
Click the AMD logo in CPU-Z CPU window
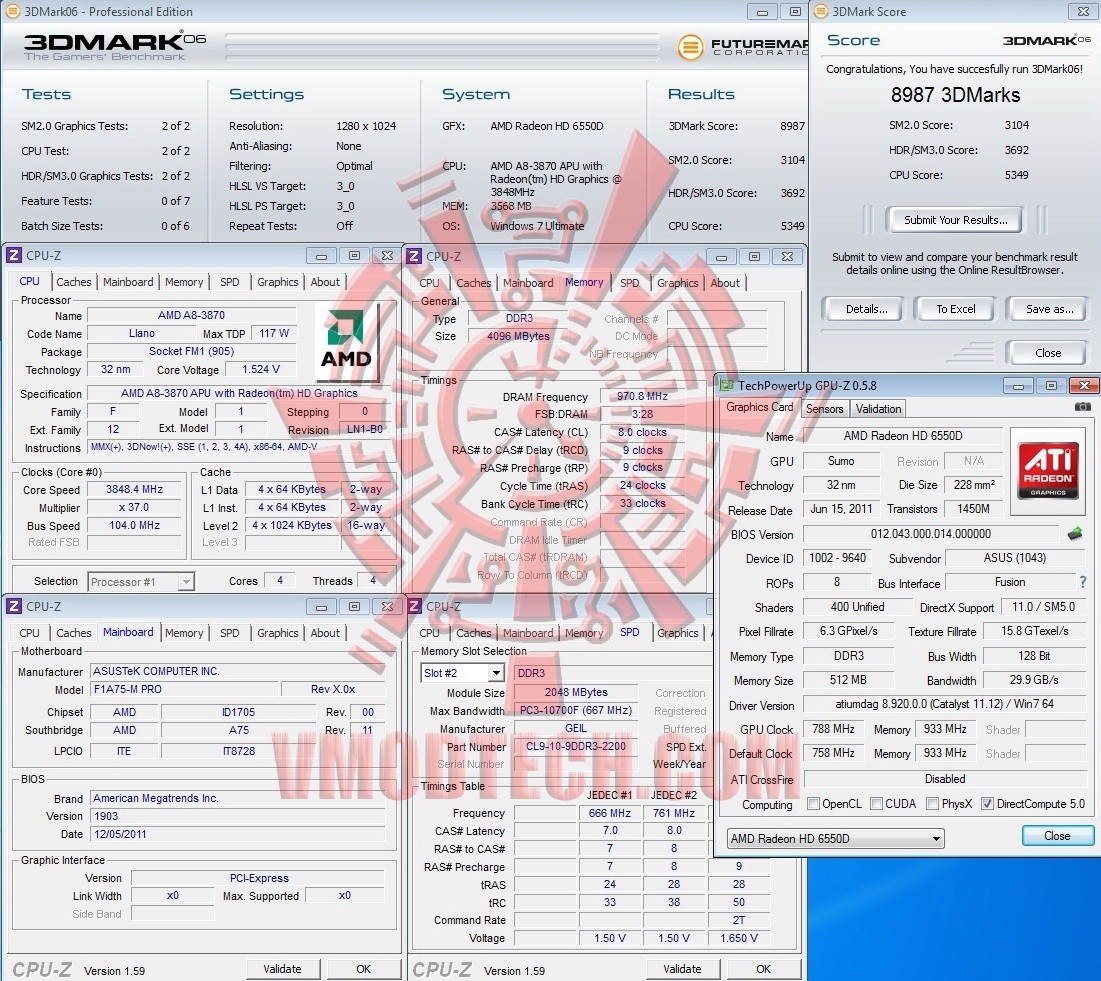coord(345,341)
